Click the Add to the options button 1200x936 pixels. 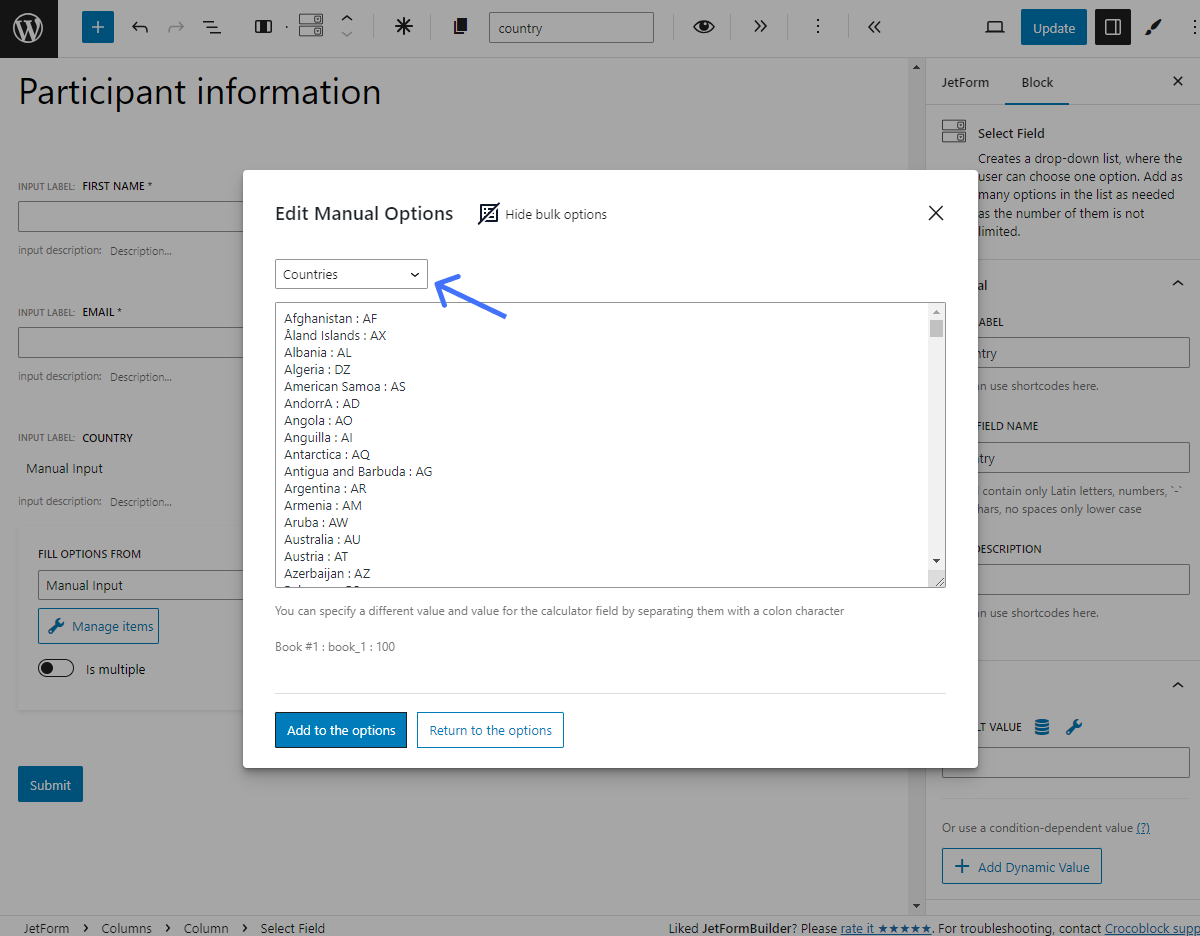(x=340, y=730)
